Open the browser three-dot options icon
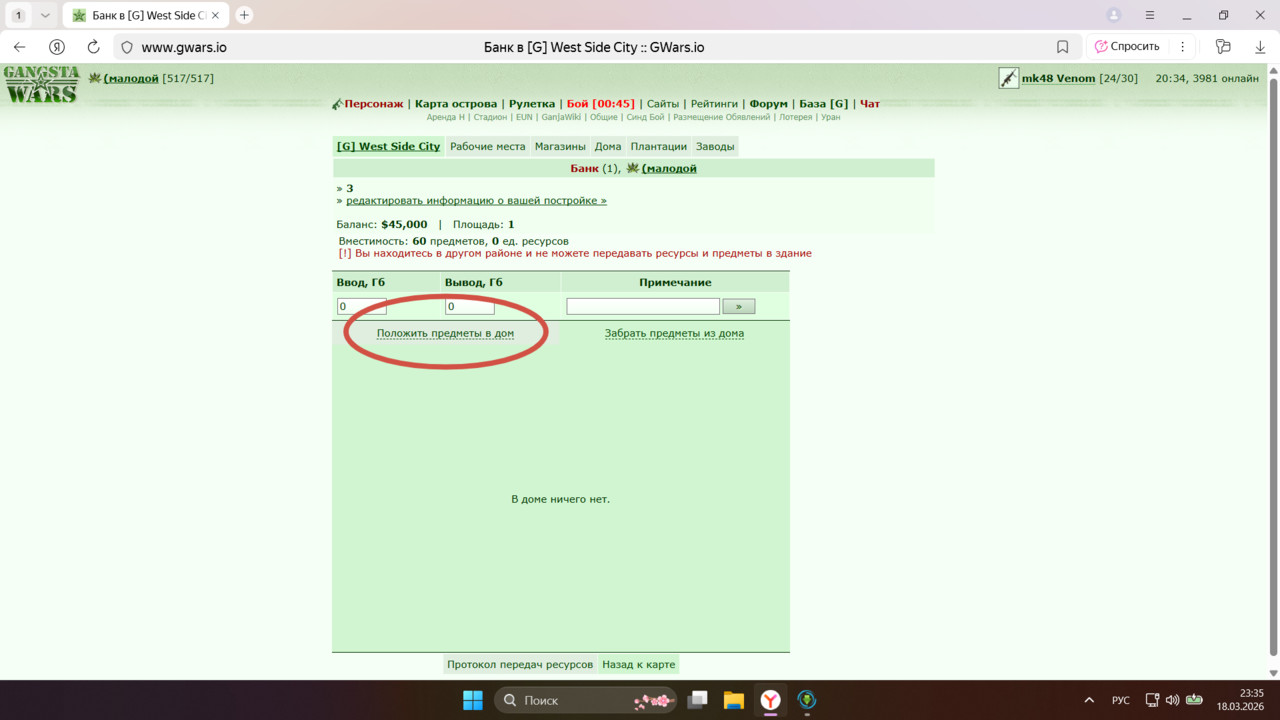The image size is (1280, 720). click(1182, 47)
